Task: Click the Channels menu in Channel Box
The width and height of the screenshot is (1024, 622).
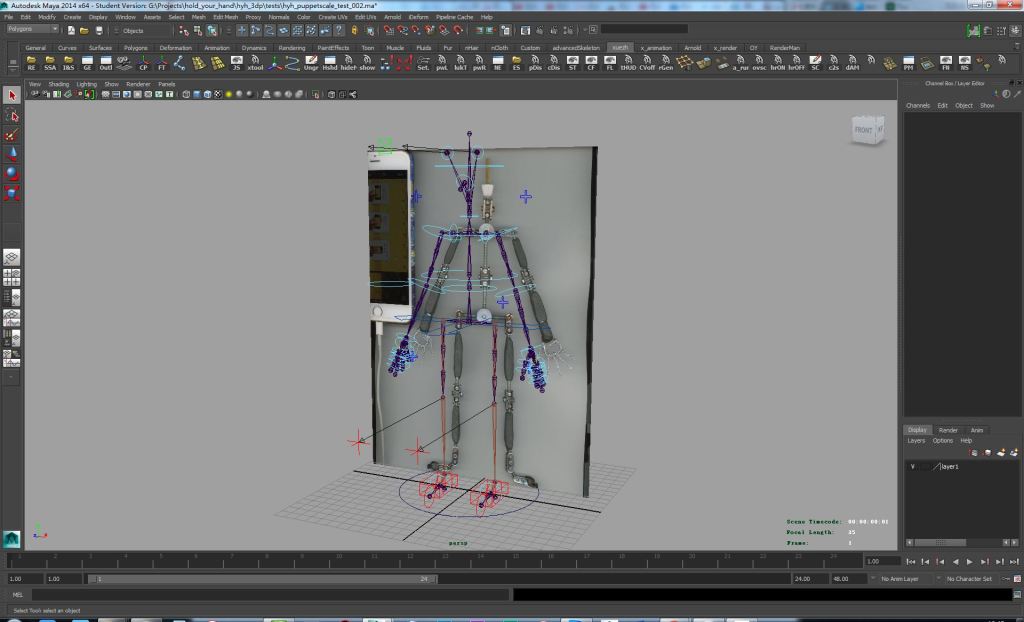Action: pyautogui.click(x=918, y=105)
